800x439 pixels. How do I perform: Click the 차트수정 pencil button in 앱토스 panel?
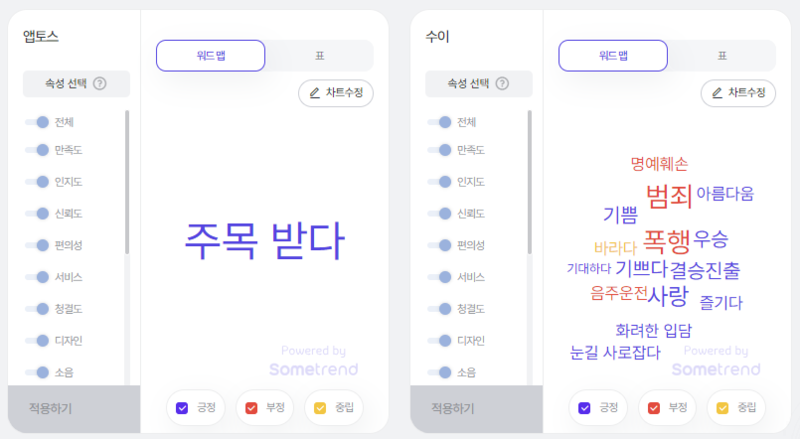336,93
